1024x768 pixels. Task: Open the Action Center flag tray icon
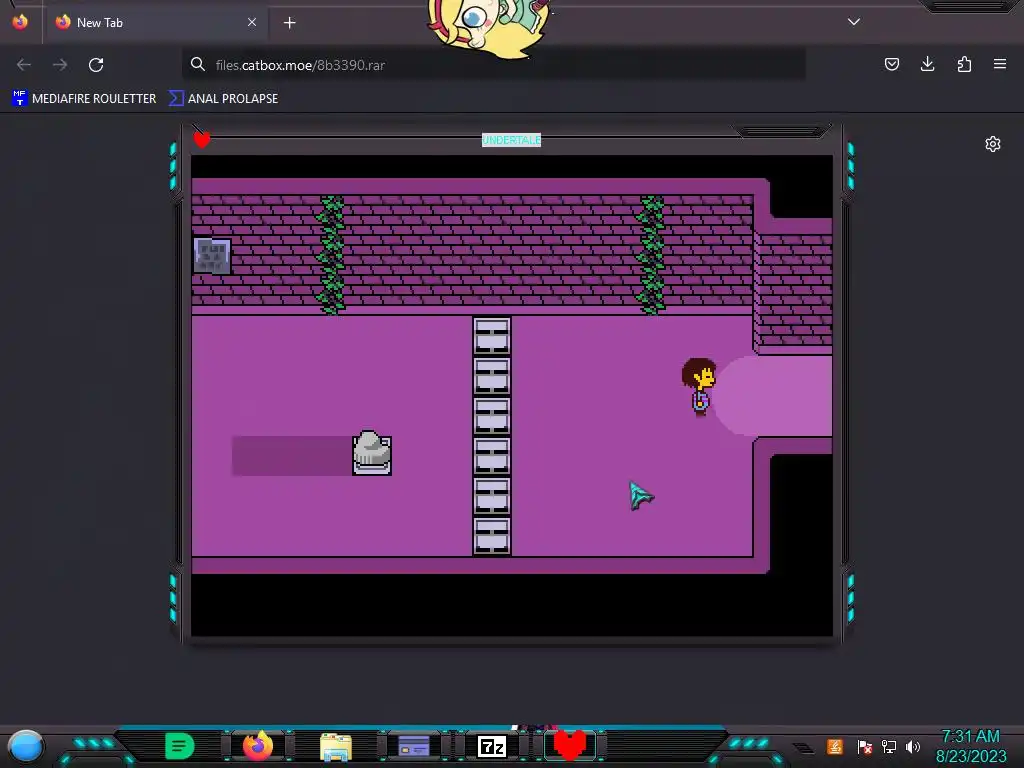point(864,746)
